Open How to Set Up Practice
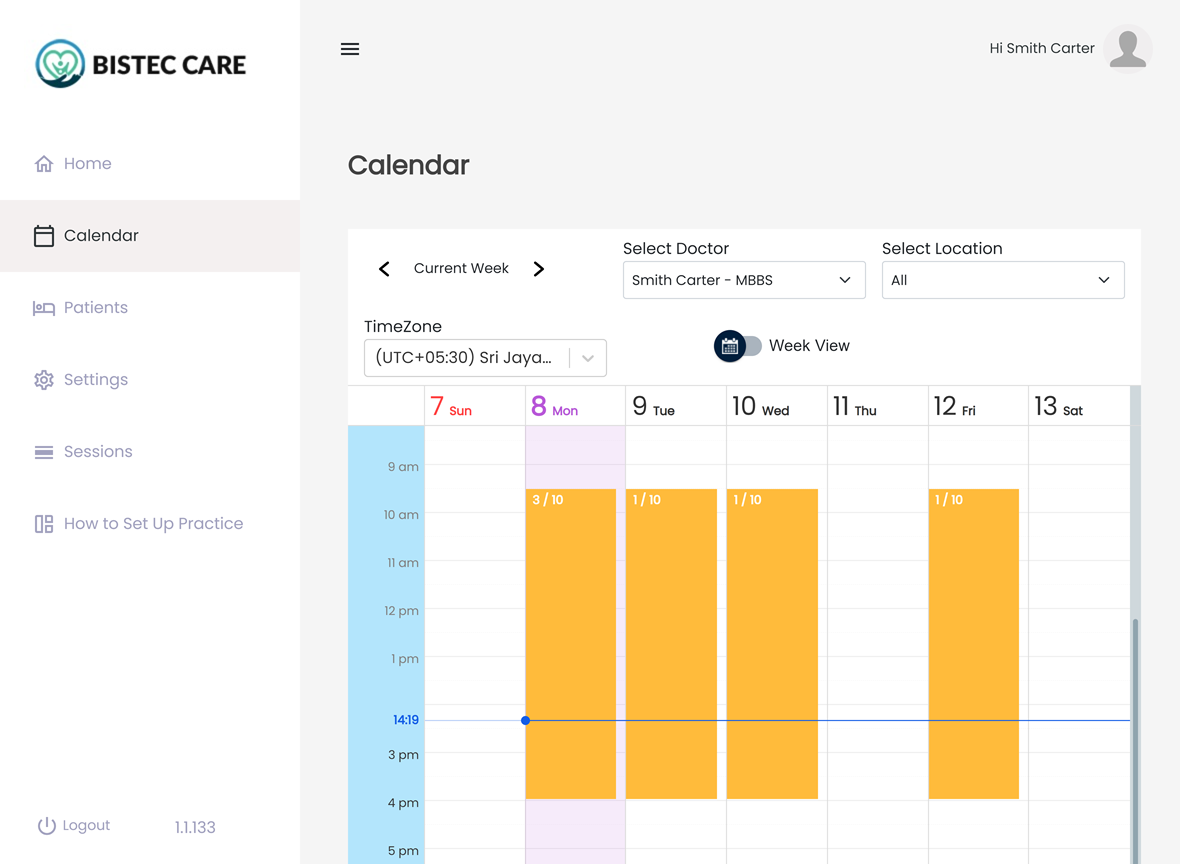1180x864 pixels. coord(152,524)
